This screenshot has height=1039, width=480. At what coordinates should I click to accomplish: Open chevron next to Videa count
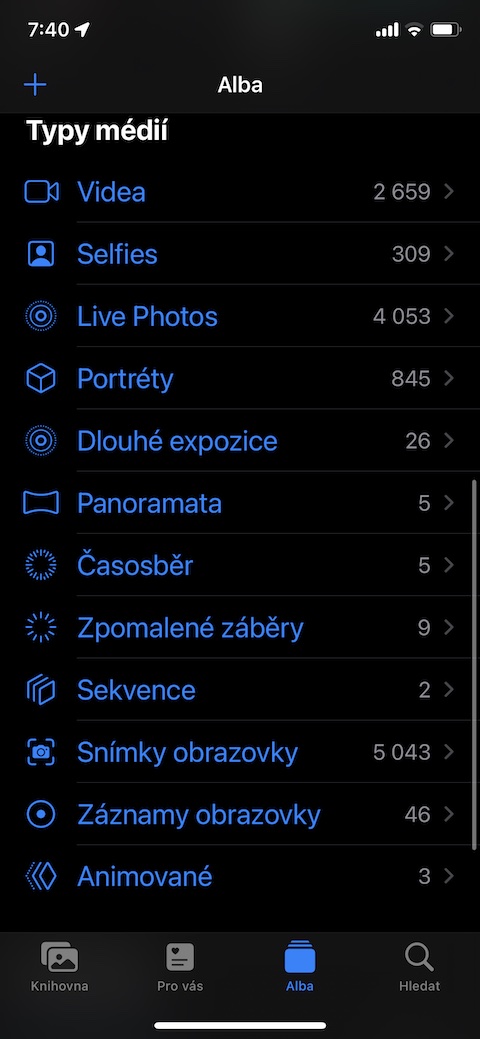pyautogui.click(x=449, y=192)
